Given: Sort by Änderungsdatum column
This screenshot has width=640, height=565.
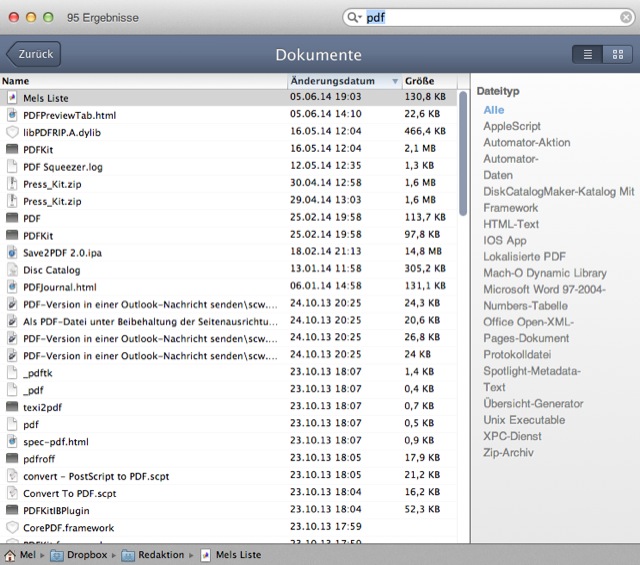Looking at the screenshot, I should click(338, 81).
